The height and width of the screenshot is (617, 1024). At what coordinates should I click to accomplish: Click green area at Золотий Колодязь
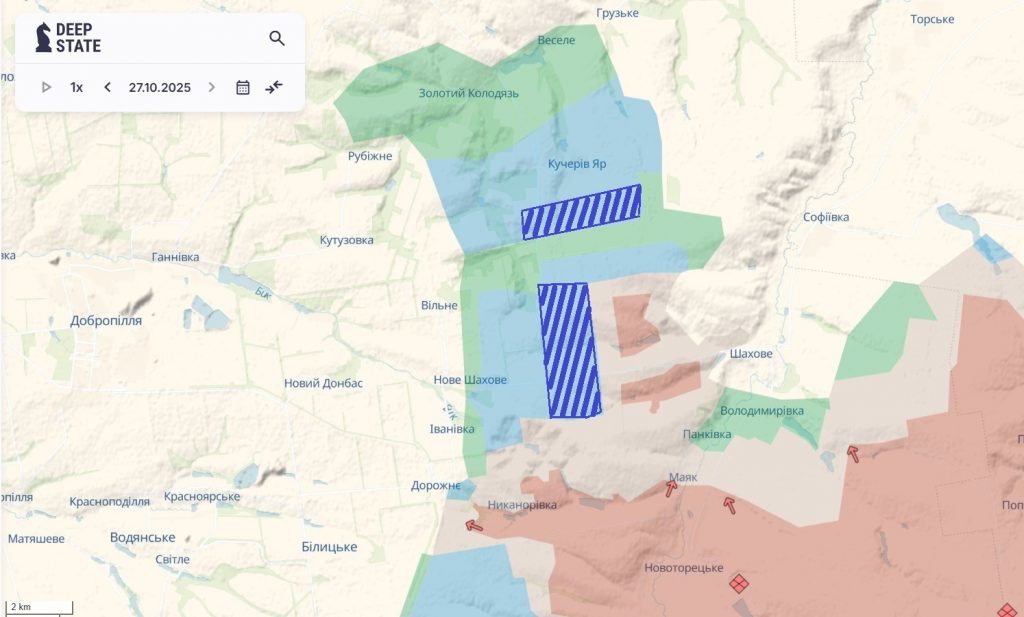click(467, 93)
